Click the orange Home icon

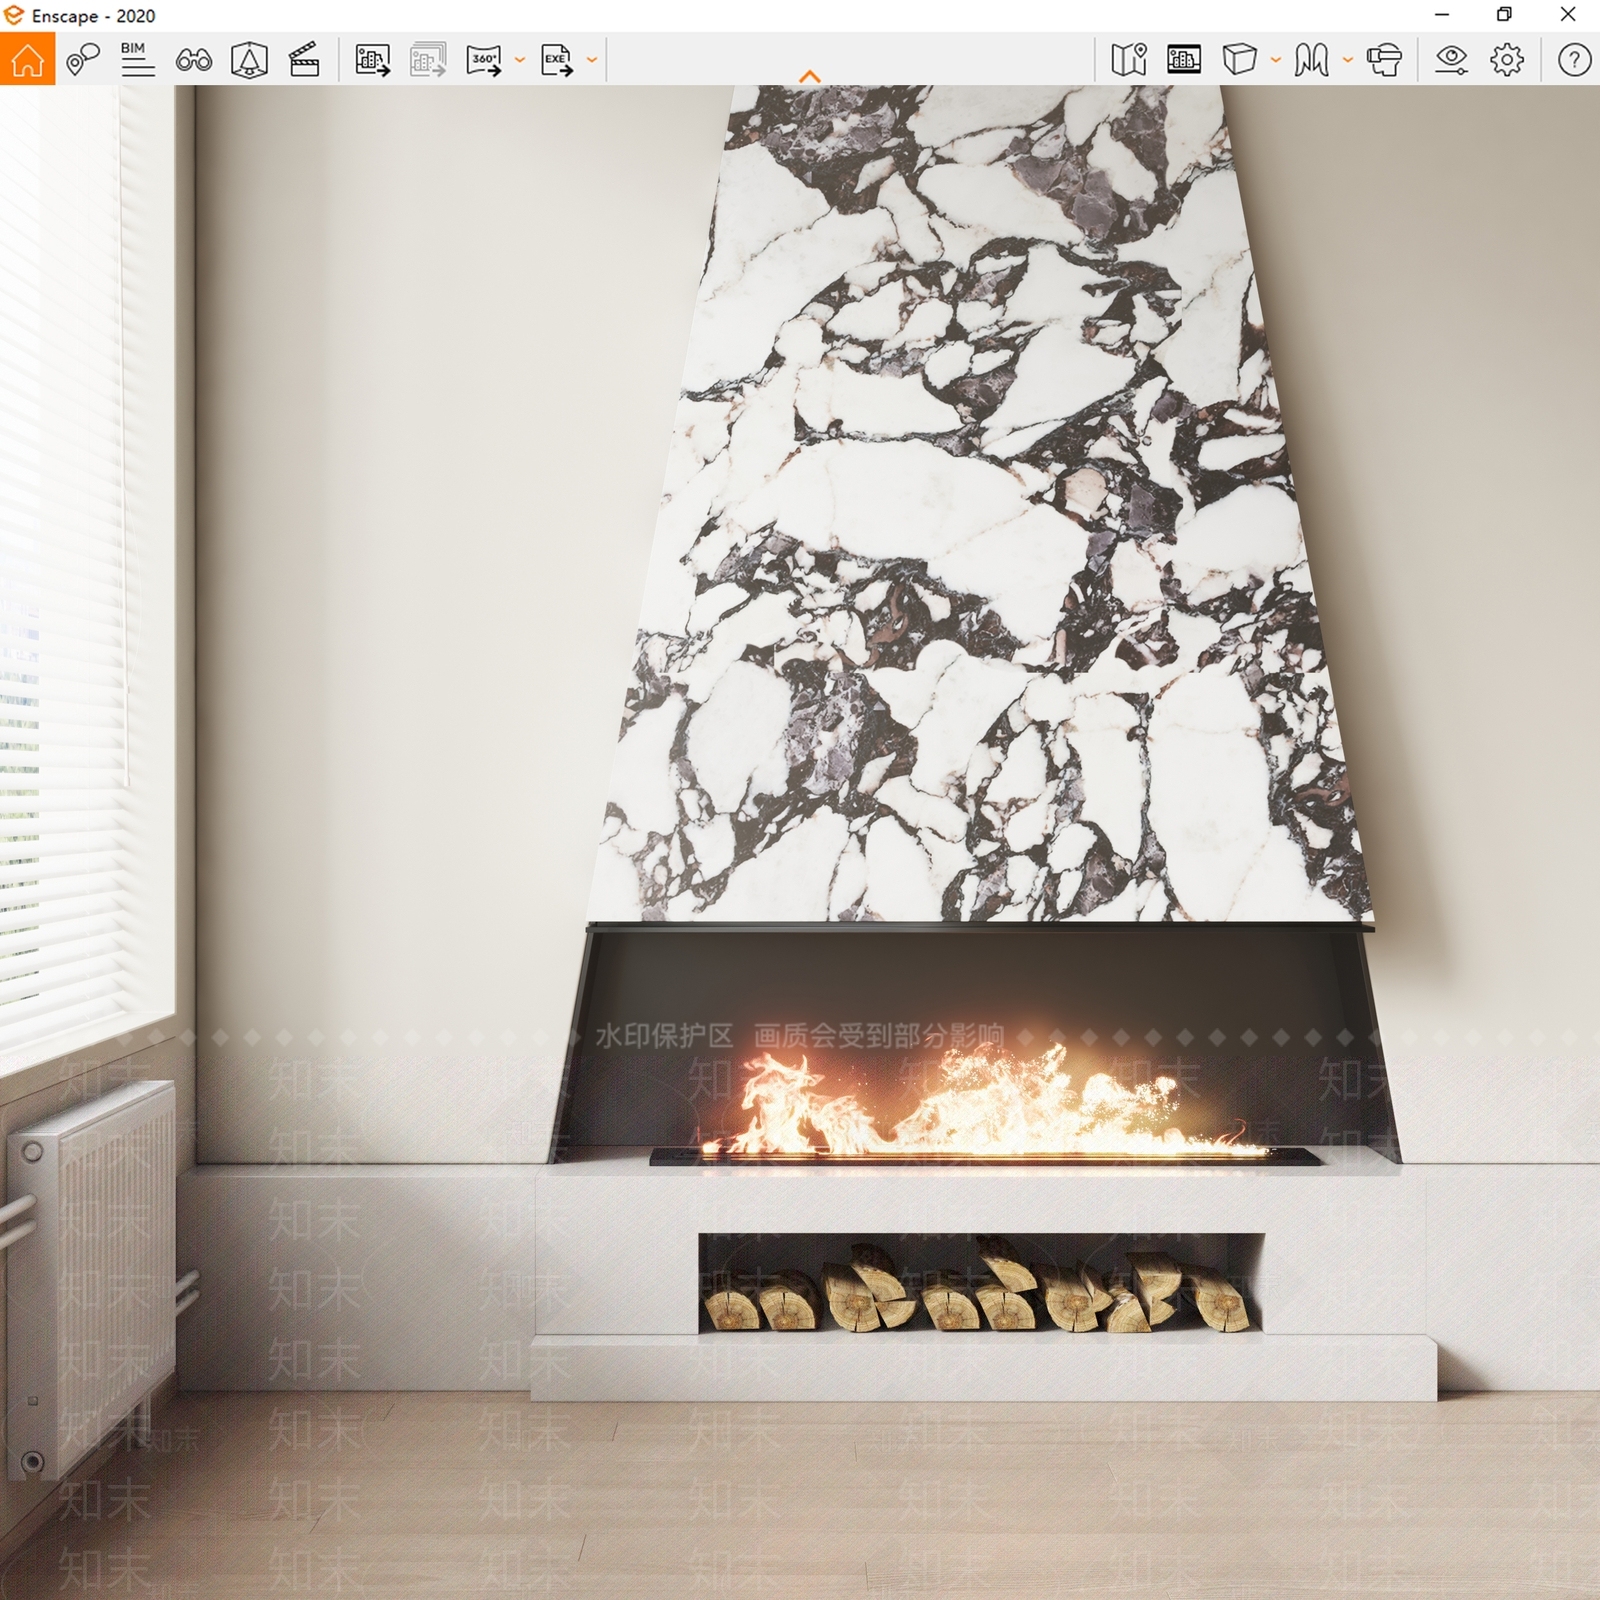tap(27, 59)
